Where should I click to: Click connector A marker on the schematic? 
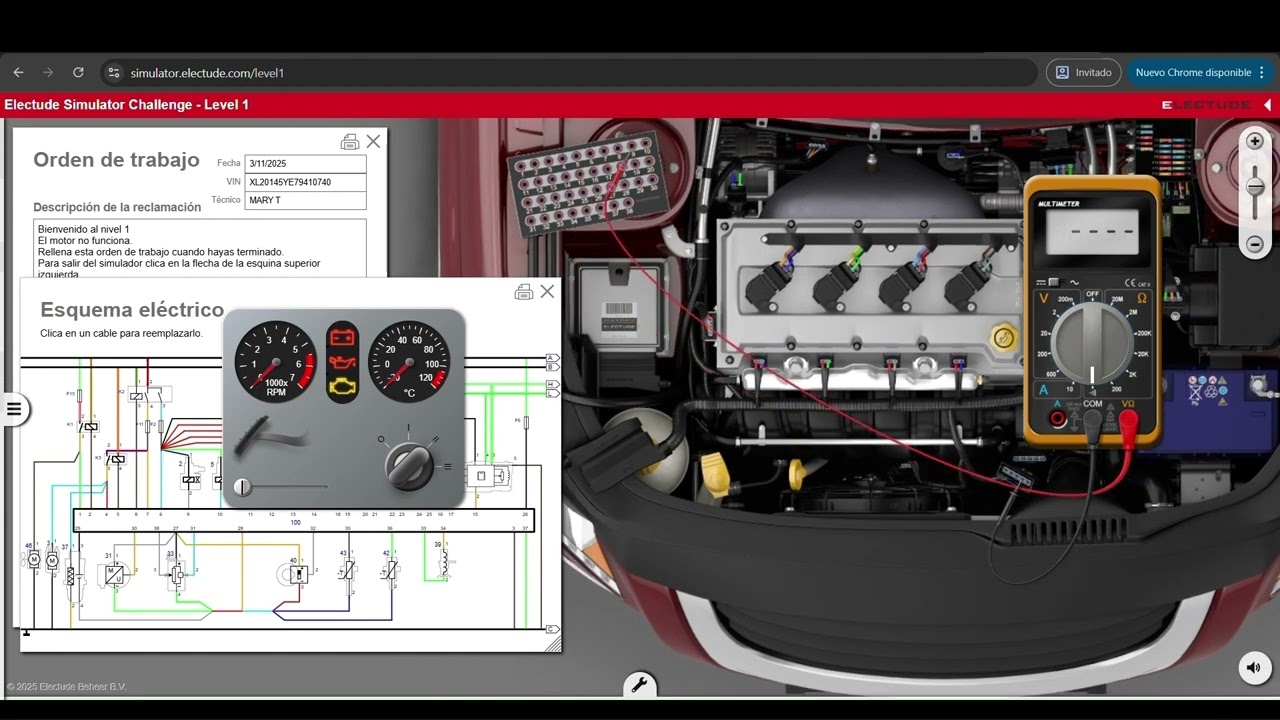(x=551, y=358)
